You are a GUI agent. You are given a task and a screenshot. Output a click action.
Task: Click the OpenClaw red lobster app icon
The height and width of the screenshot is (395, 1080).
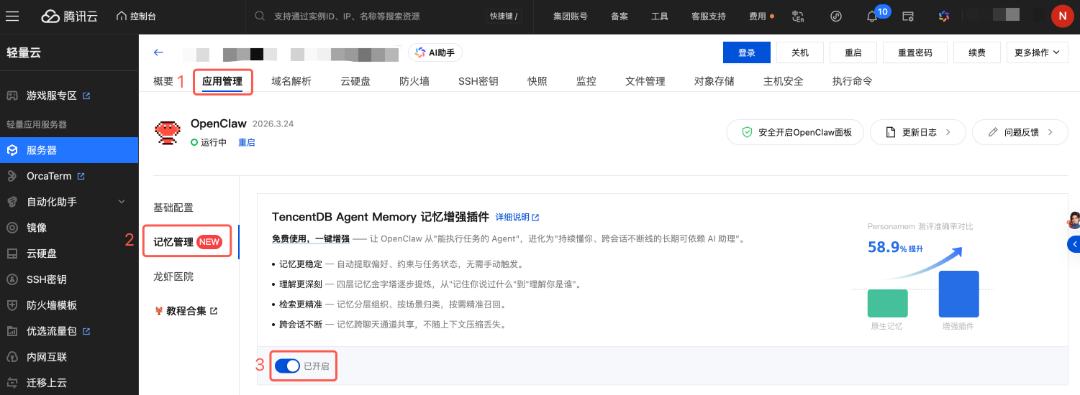[166, 132]
